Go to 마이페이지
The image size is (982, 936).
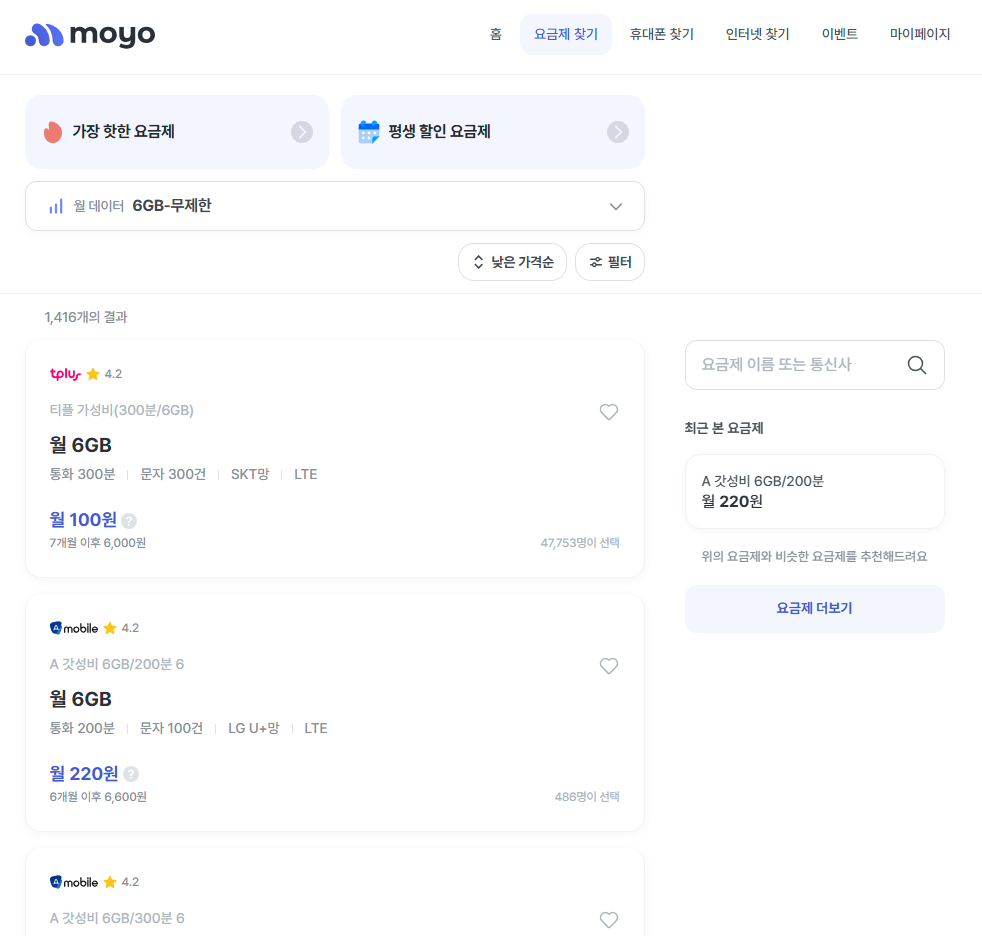pos(919,34)
